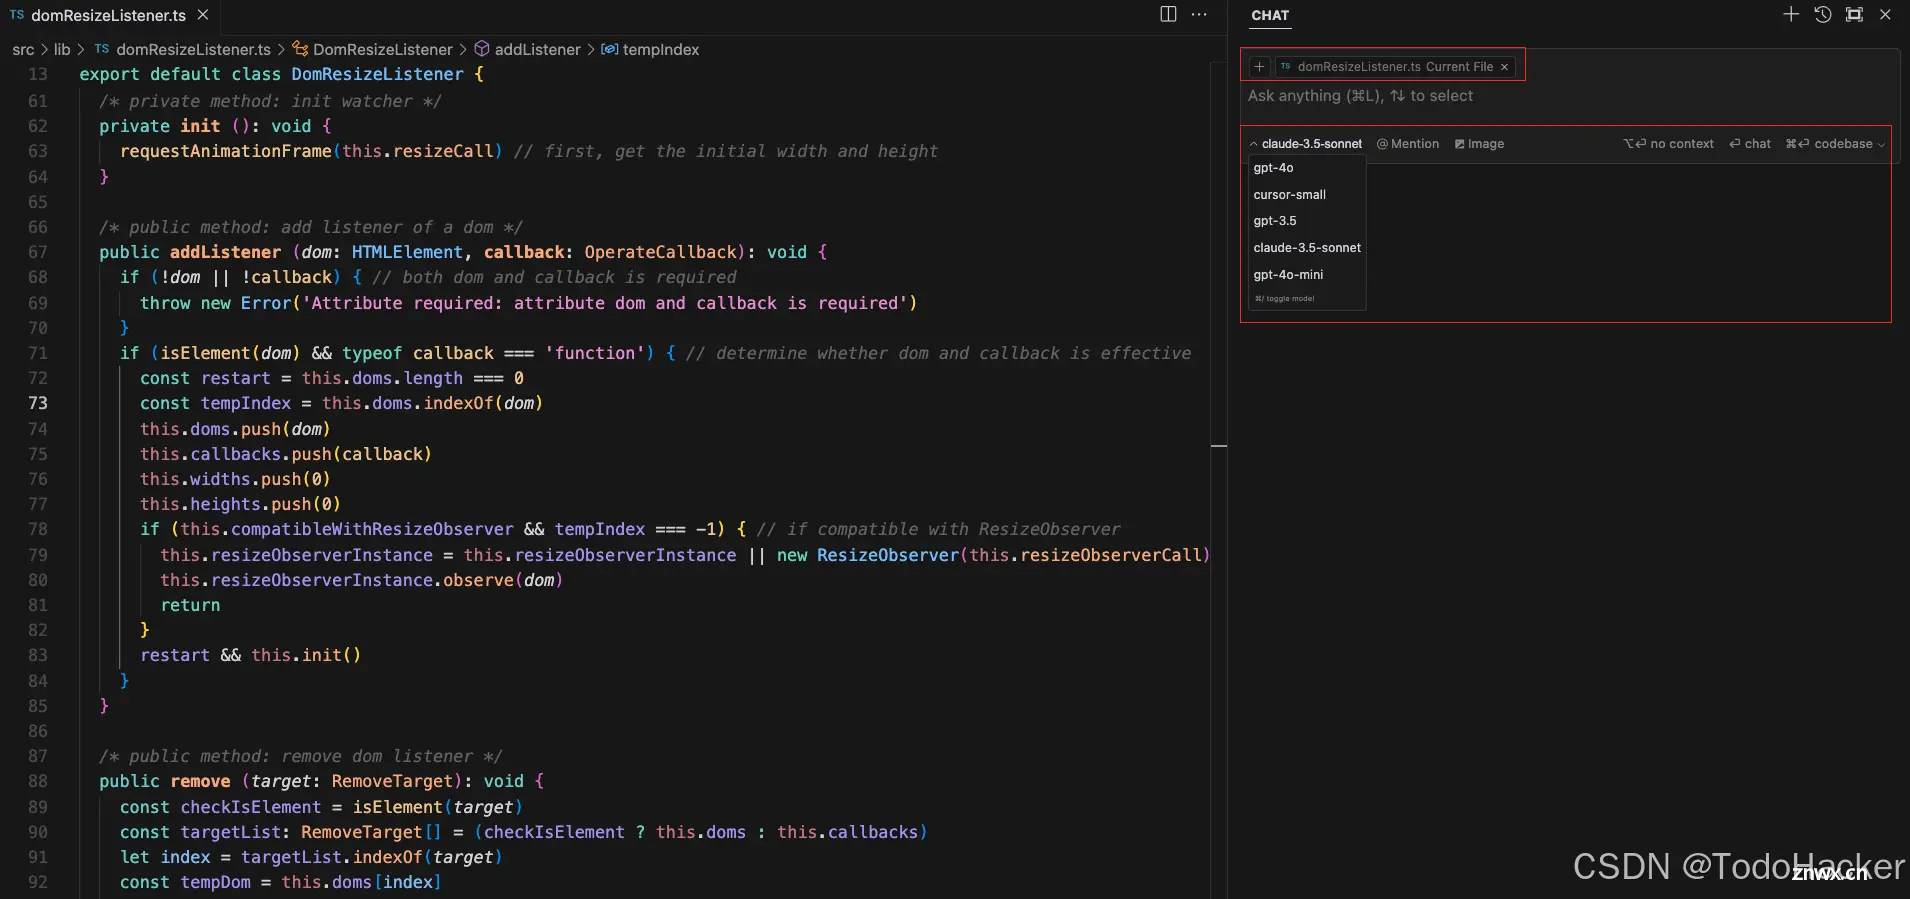Click 'return' keyword on line 81

tap(190, 605)
